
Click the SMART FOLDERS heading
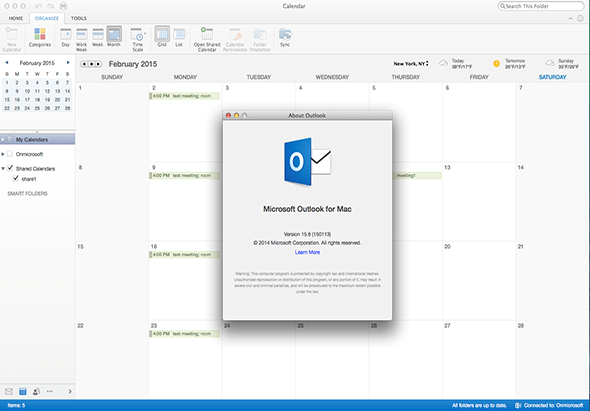pos(27,193)
